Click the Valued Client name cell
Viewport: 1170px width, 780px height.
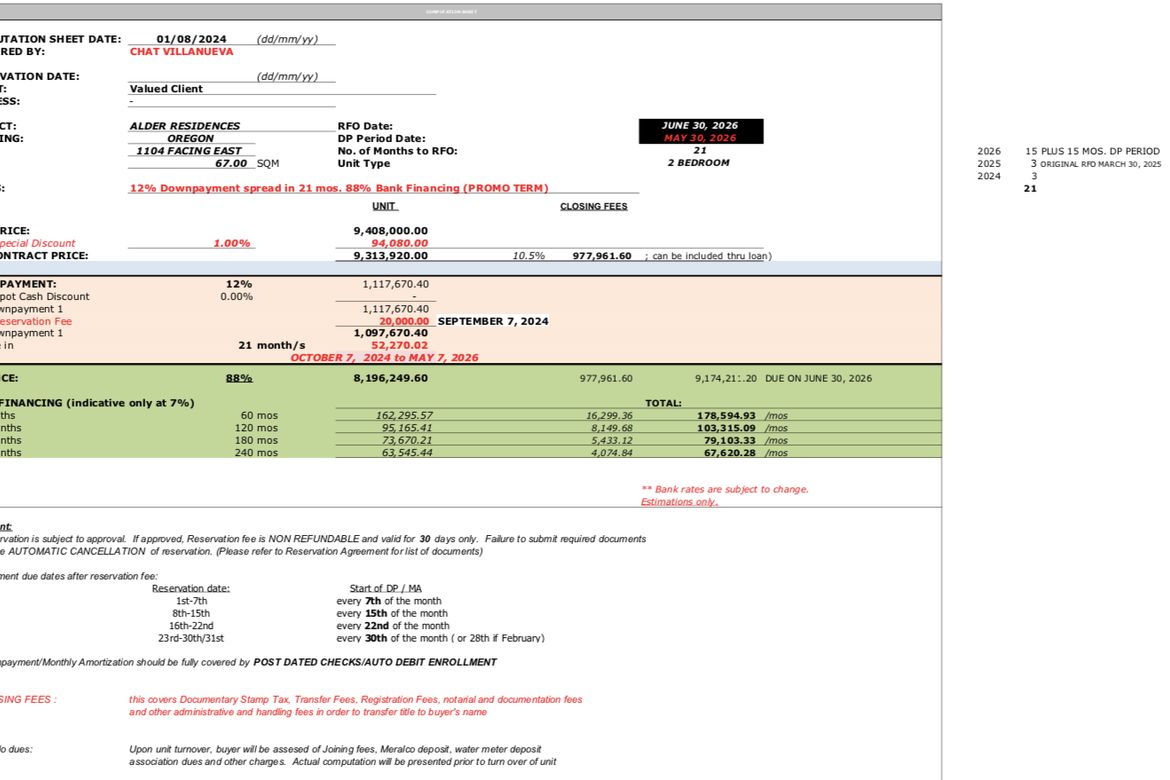166,89
